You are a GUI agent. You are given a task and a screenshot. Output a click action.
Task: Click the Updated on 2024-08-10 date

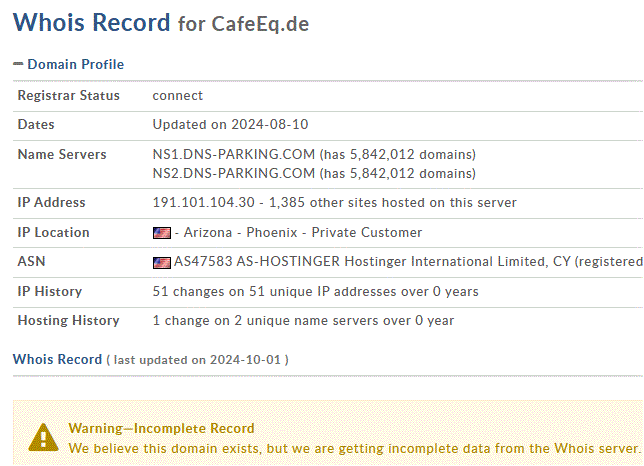pyautogui.click(x=230, y=124)
